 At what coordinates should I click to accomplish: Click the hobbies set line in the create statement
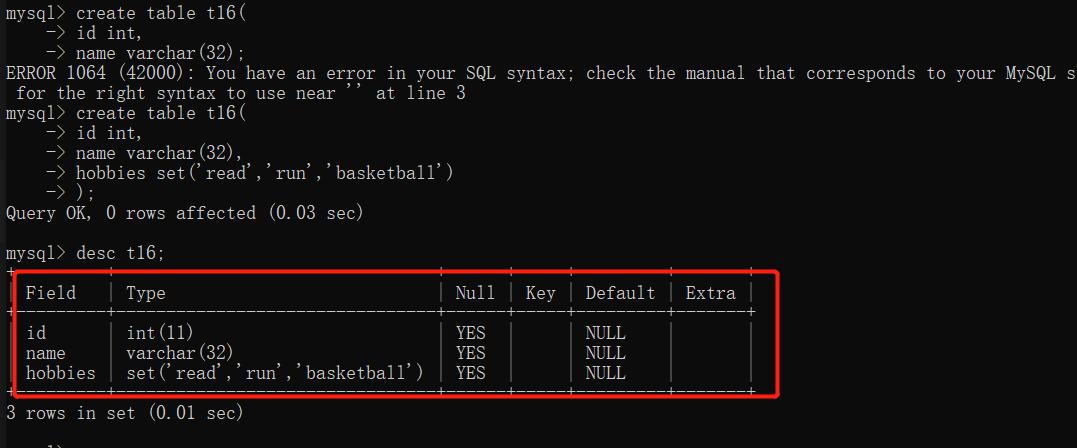265,173
